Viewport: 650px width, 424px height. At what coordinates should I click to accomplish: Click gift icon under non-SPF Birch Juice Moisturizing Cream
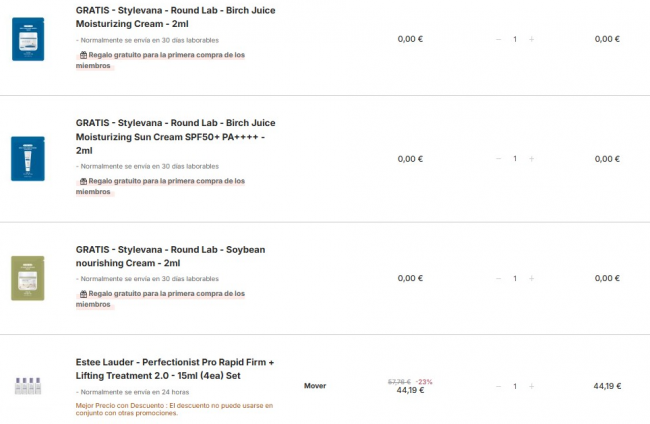[83, 56]
